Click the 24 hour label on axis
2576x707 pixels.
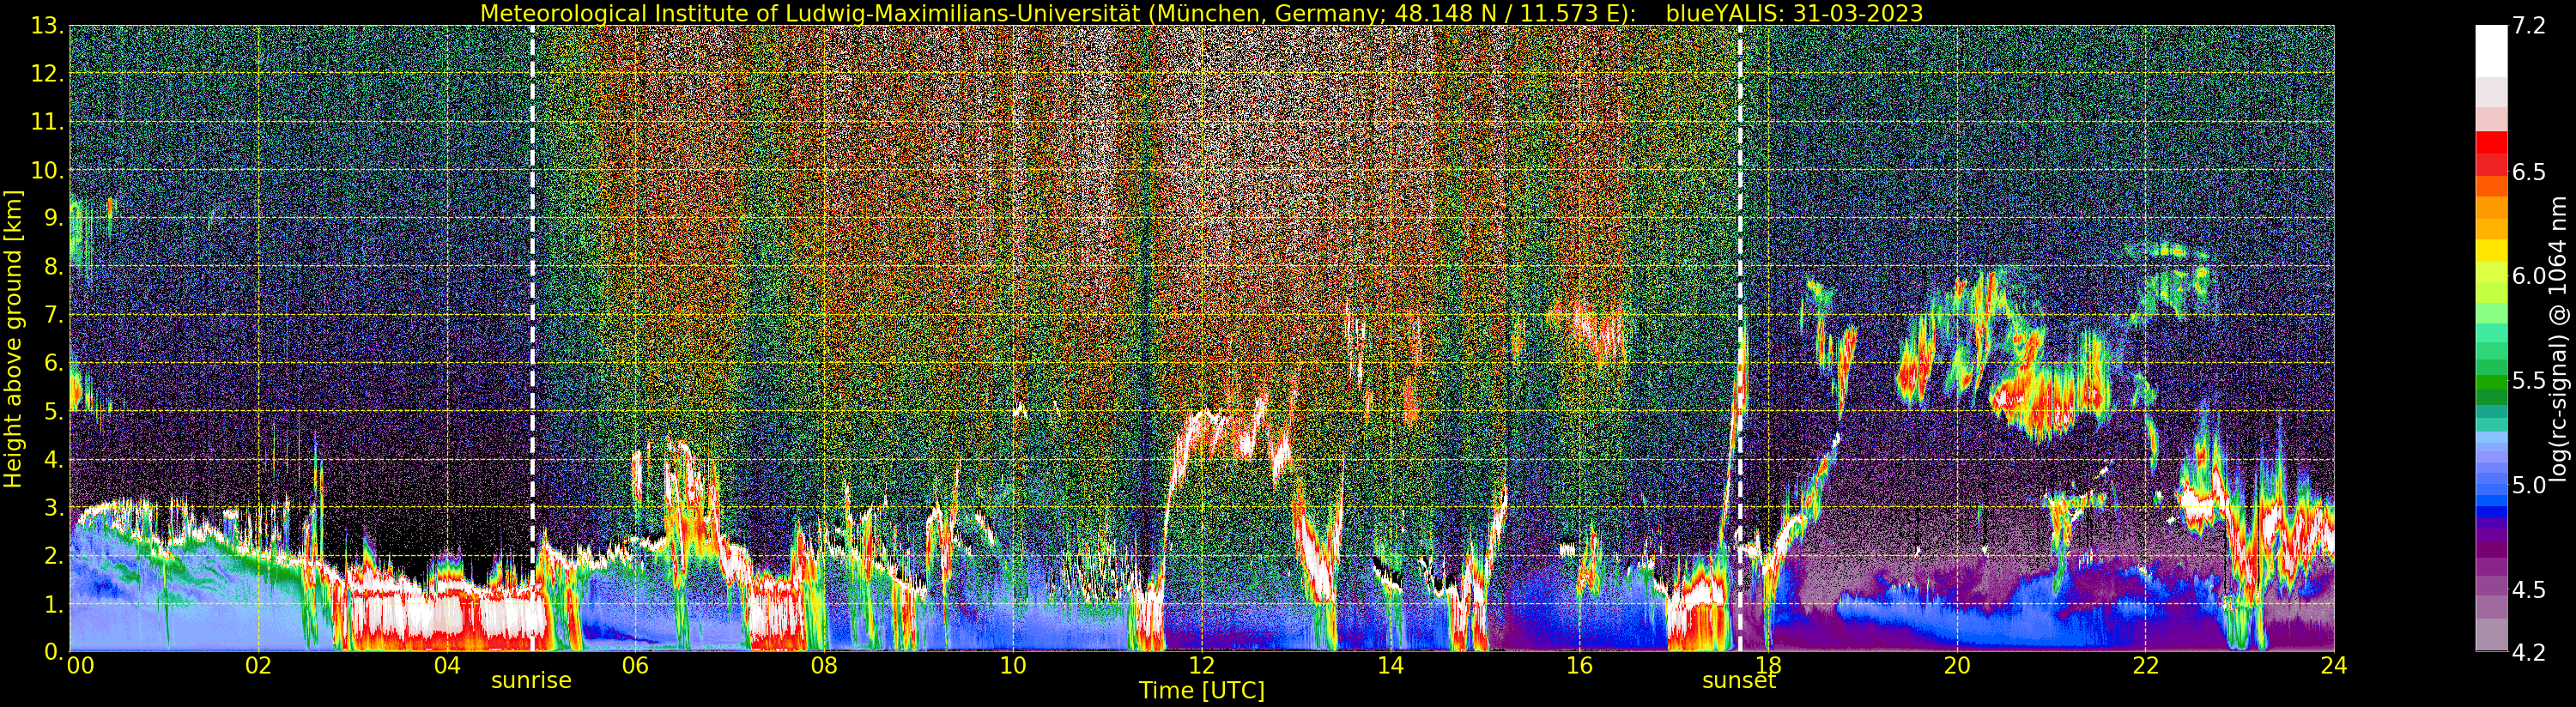tap(2333, 665)
